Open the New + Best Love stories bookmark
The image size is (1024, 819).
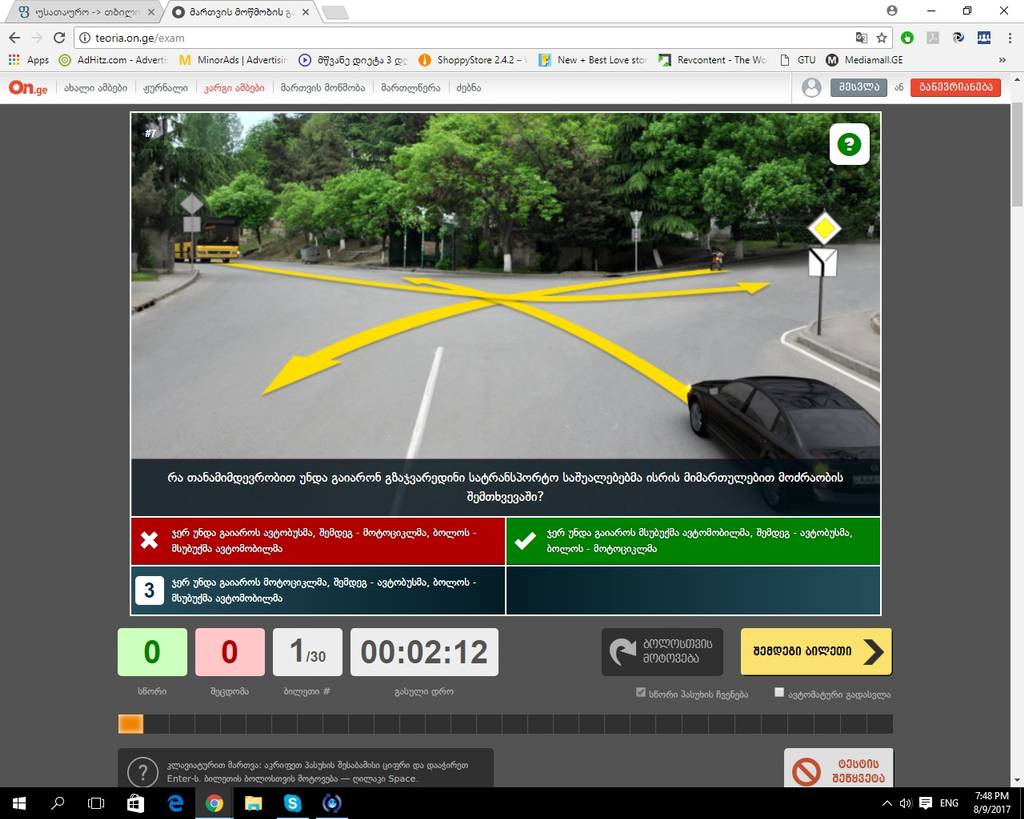[x=592, y=60]
